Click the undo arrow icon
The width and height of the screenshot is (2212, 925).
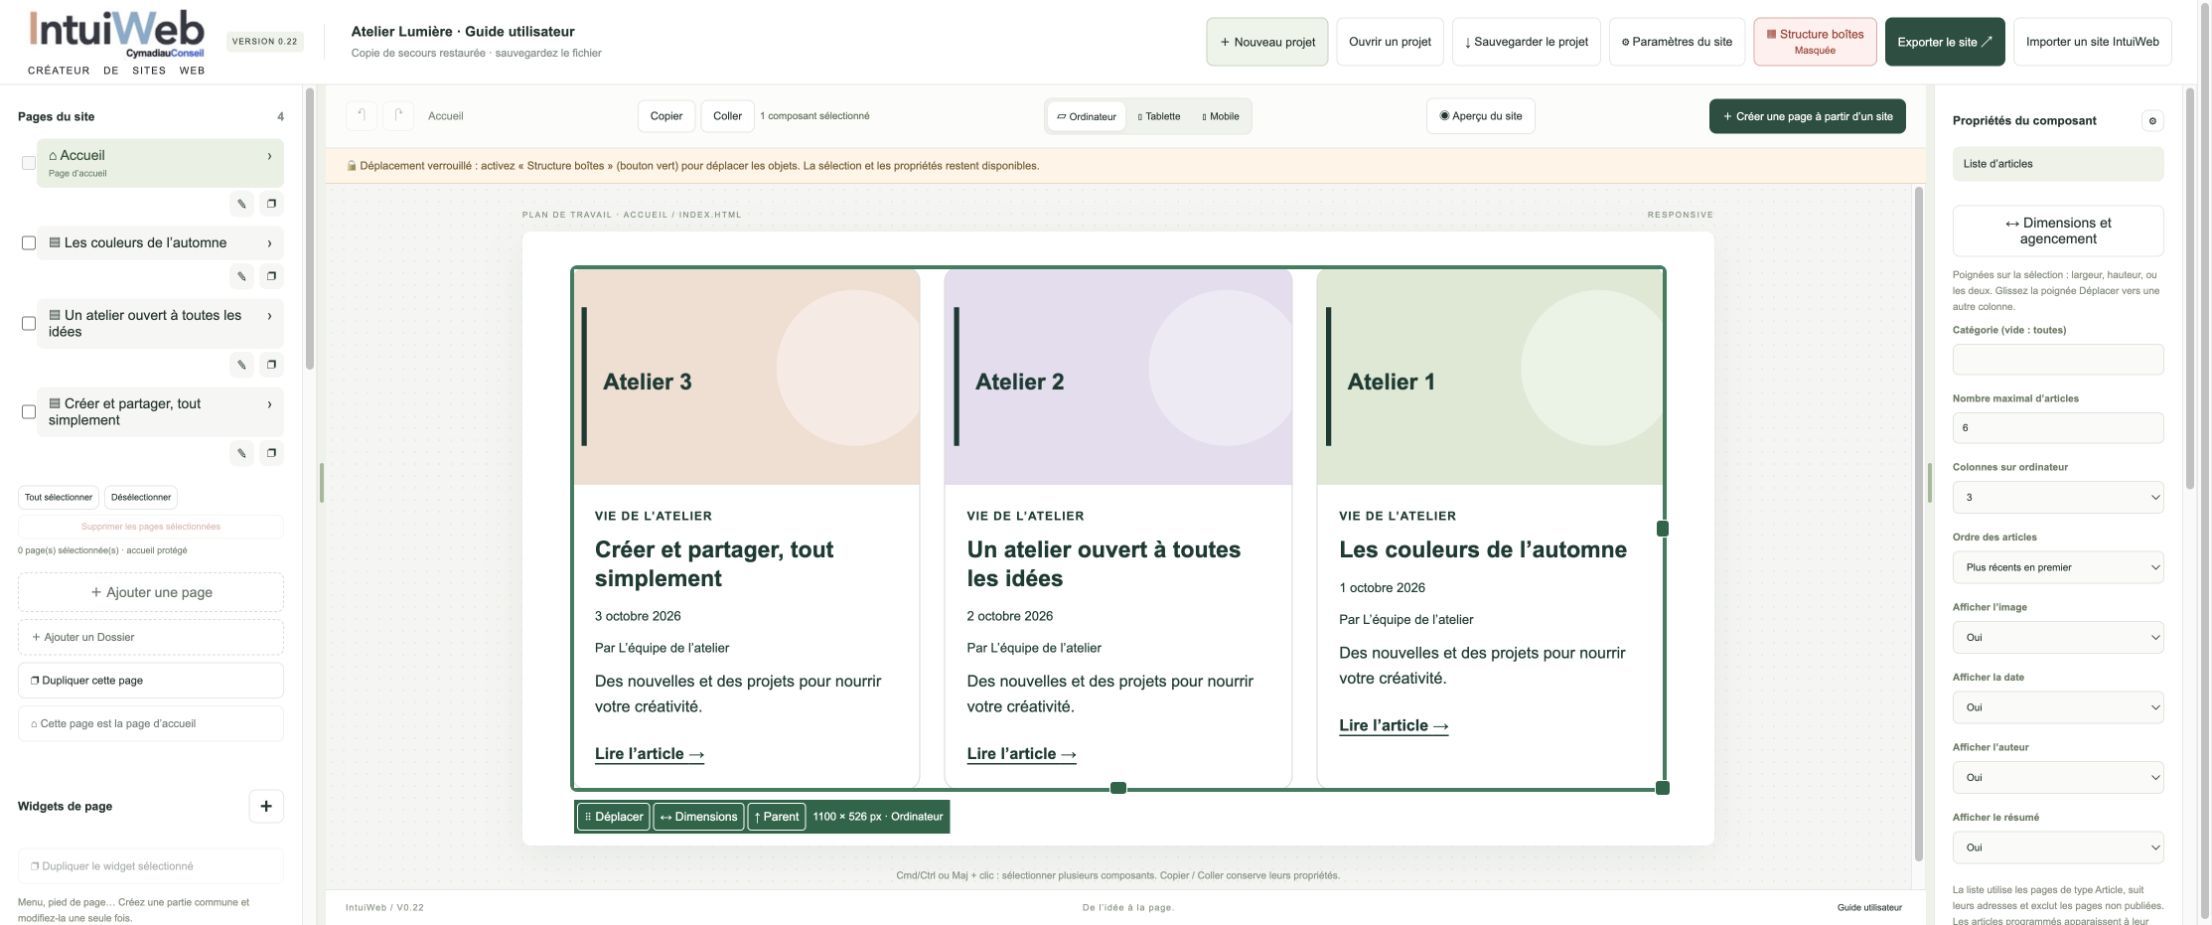point(361,116)
